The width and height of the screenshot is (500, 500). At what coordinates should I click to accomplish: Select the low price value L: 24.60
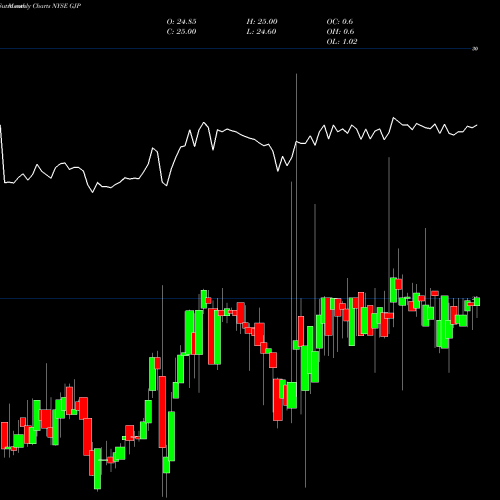[261, 32]
